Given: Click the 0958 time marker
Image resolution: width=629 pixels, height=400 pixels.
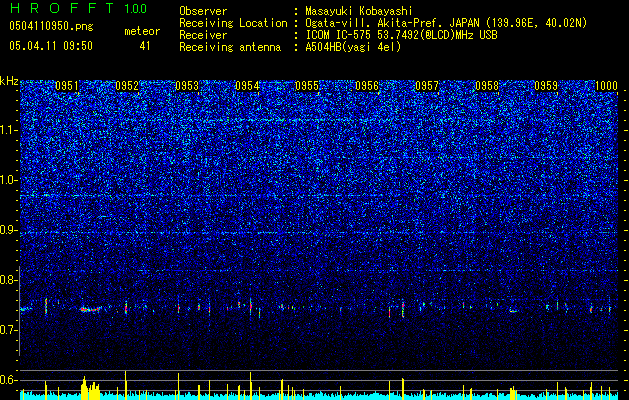Looking at the screenshot, I should (487, 86).
